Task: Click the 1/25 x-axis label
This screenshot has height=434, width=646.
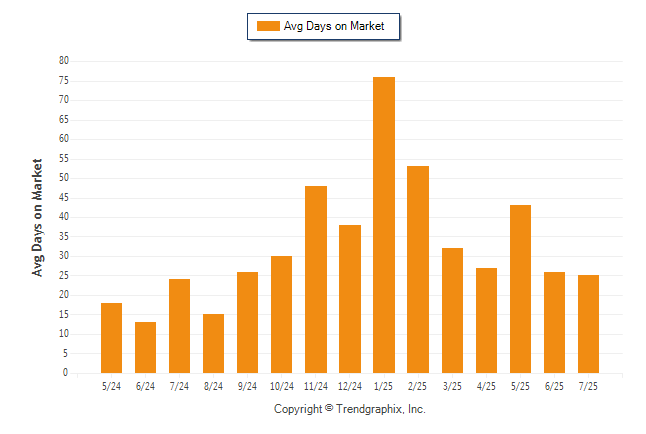Action: 384,386
